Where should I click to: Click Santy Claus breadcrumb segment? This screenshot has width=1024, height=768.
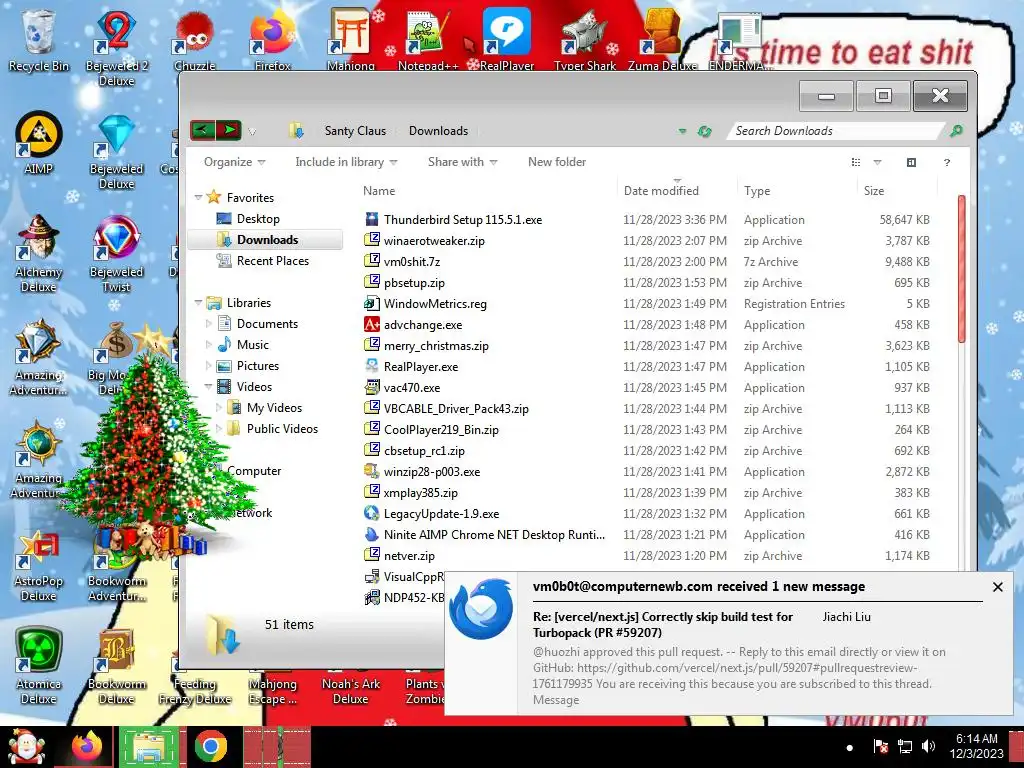click(x=355, y=131)
